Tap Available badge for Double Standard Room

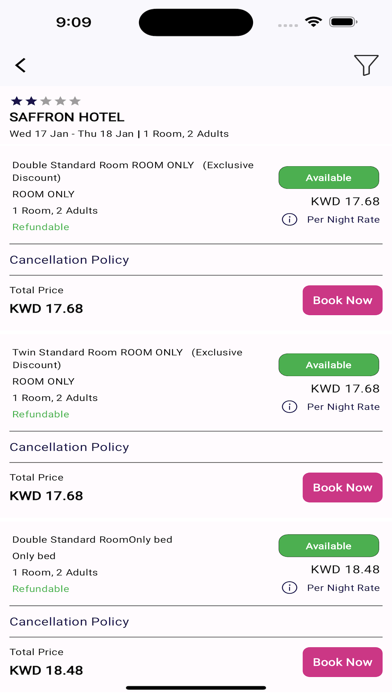click(329, 178)
